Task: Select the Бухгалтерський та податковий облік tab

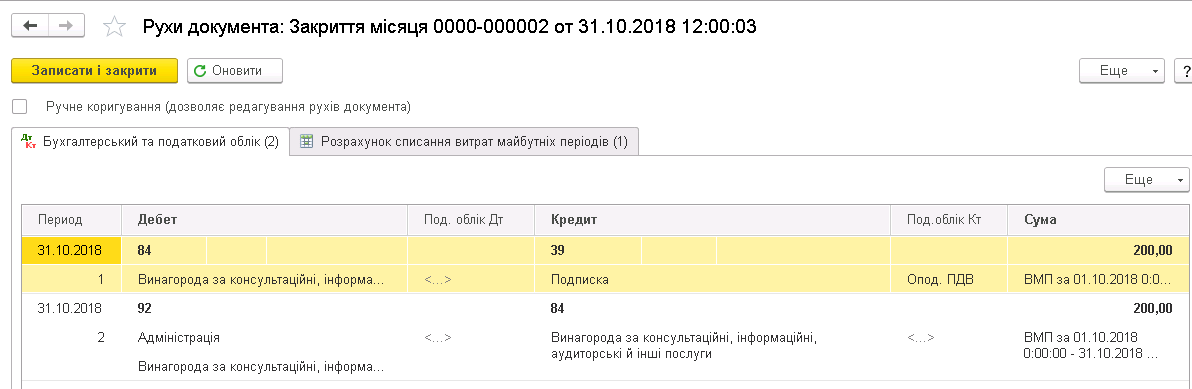Action: 151,141
